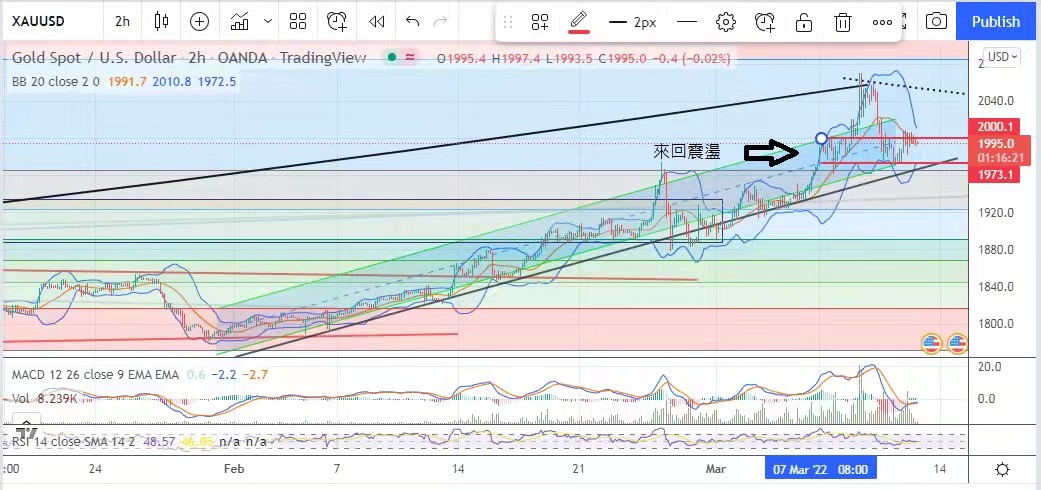The height and width of the screenshot is (490, 1041).
Task: Create an alert with the alarm clock icon
Action: [x=337, y=21]
